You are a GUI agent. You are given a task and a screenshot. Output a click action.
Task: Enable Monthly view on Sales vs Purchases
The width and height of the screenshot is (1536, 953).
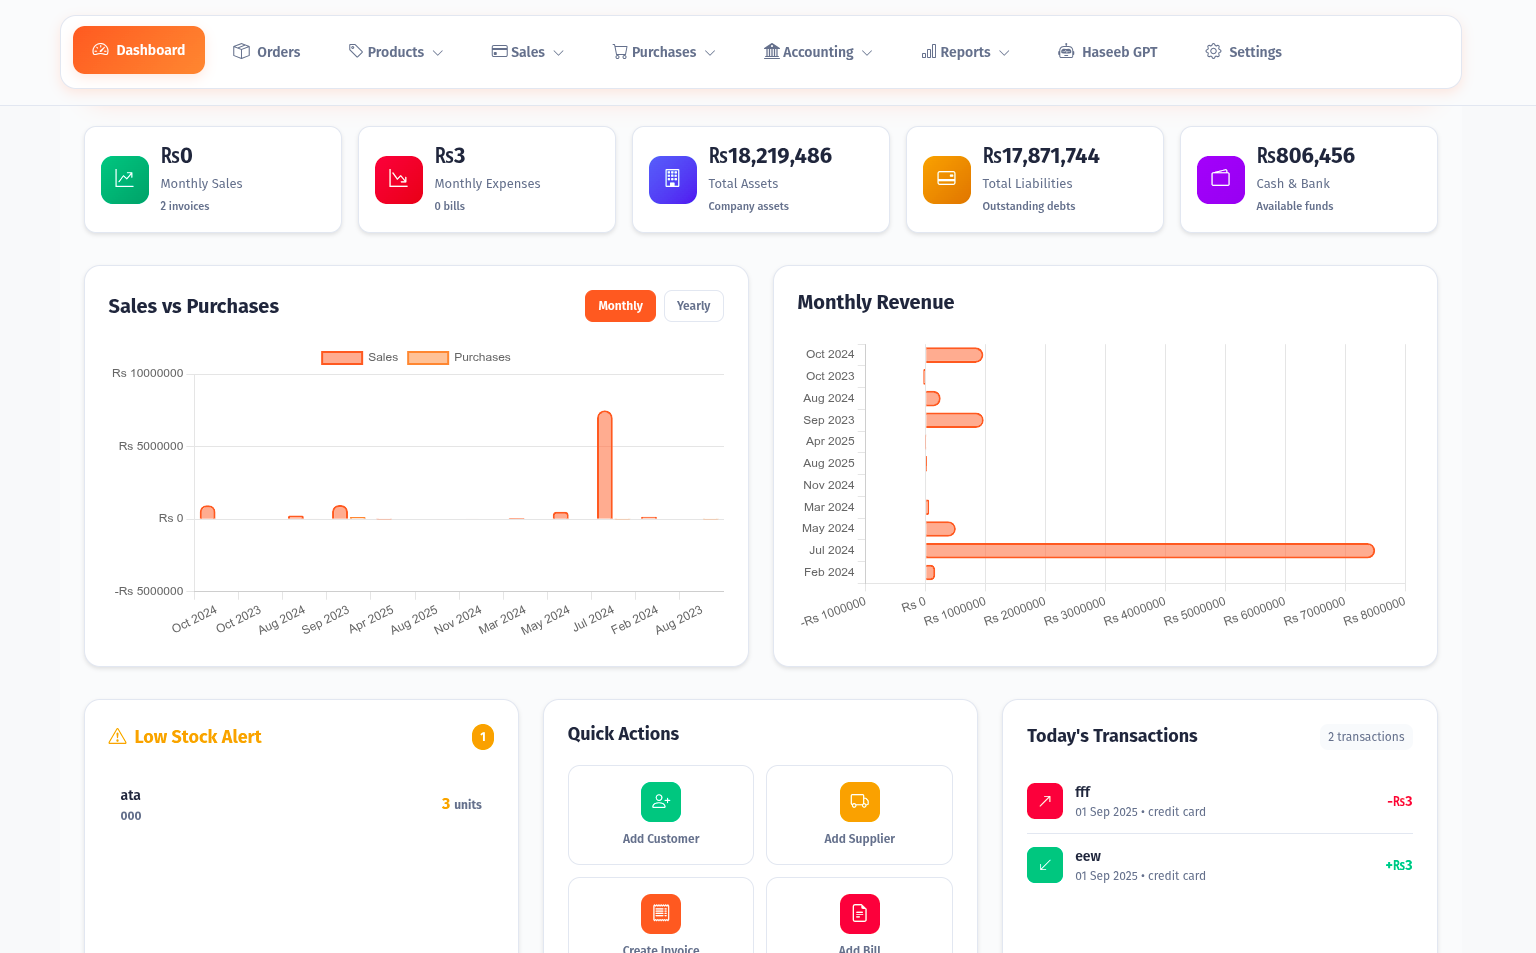[x=620, y=306]
